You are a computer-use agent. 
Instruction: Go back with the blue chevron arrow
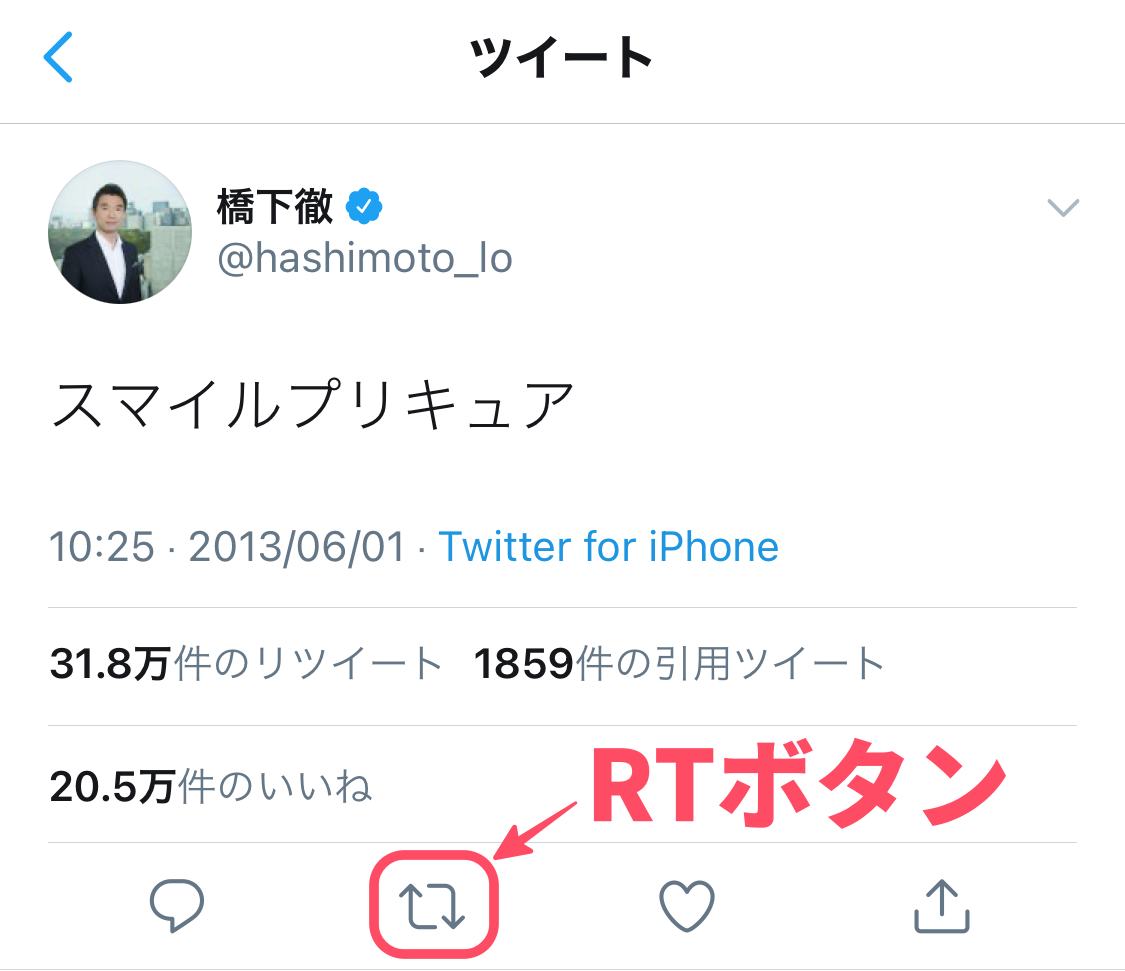click(x=58, y=57)
